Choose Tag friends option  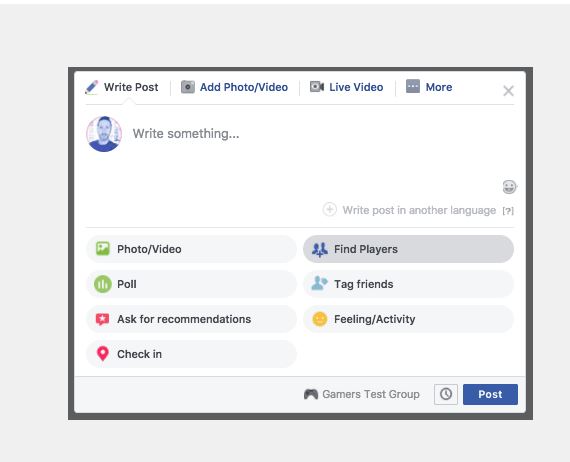point(408,284)
